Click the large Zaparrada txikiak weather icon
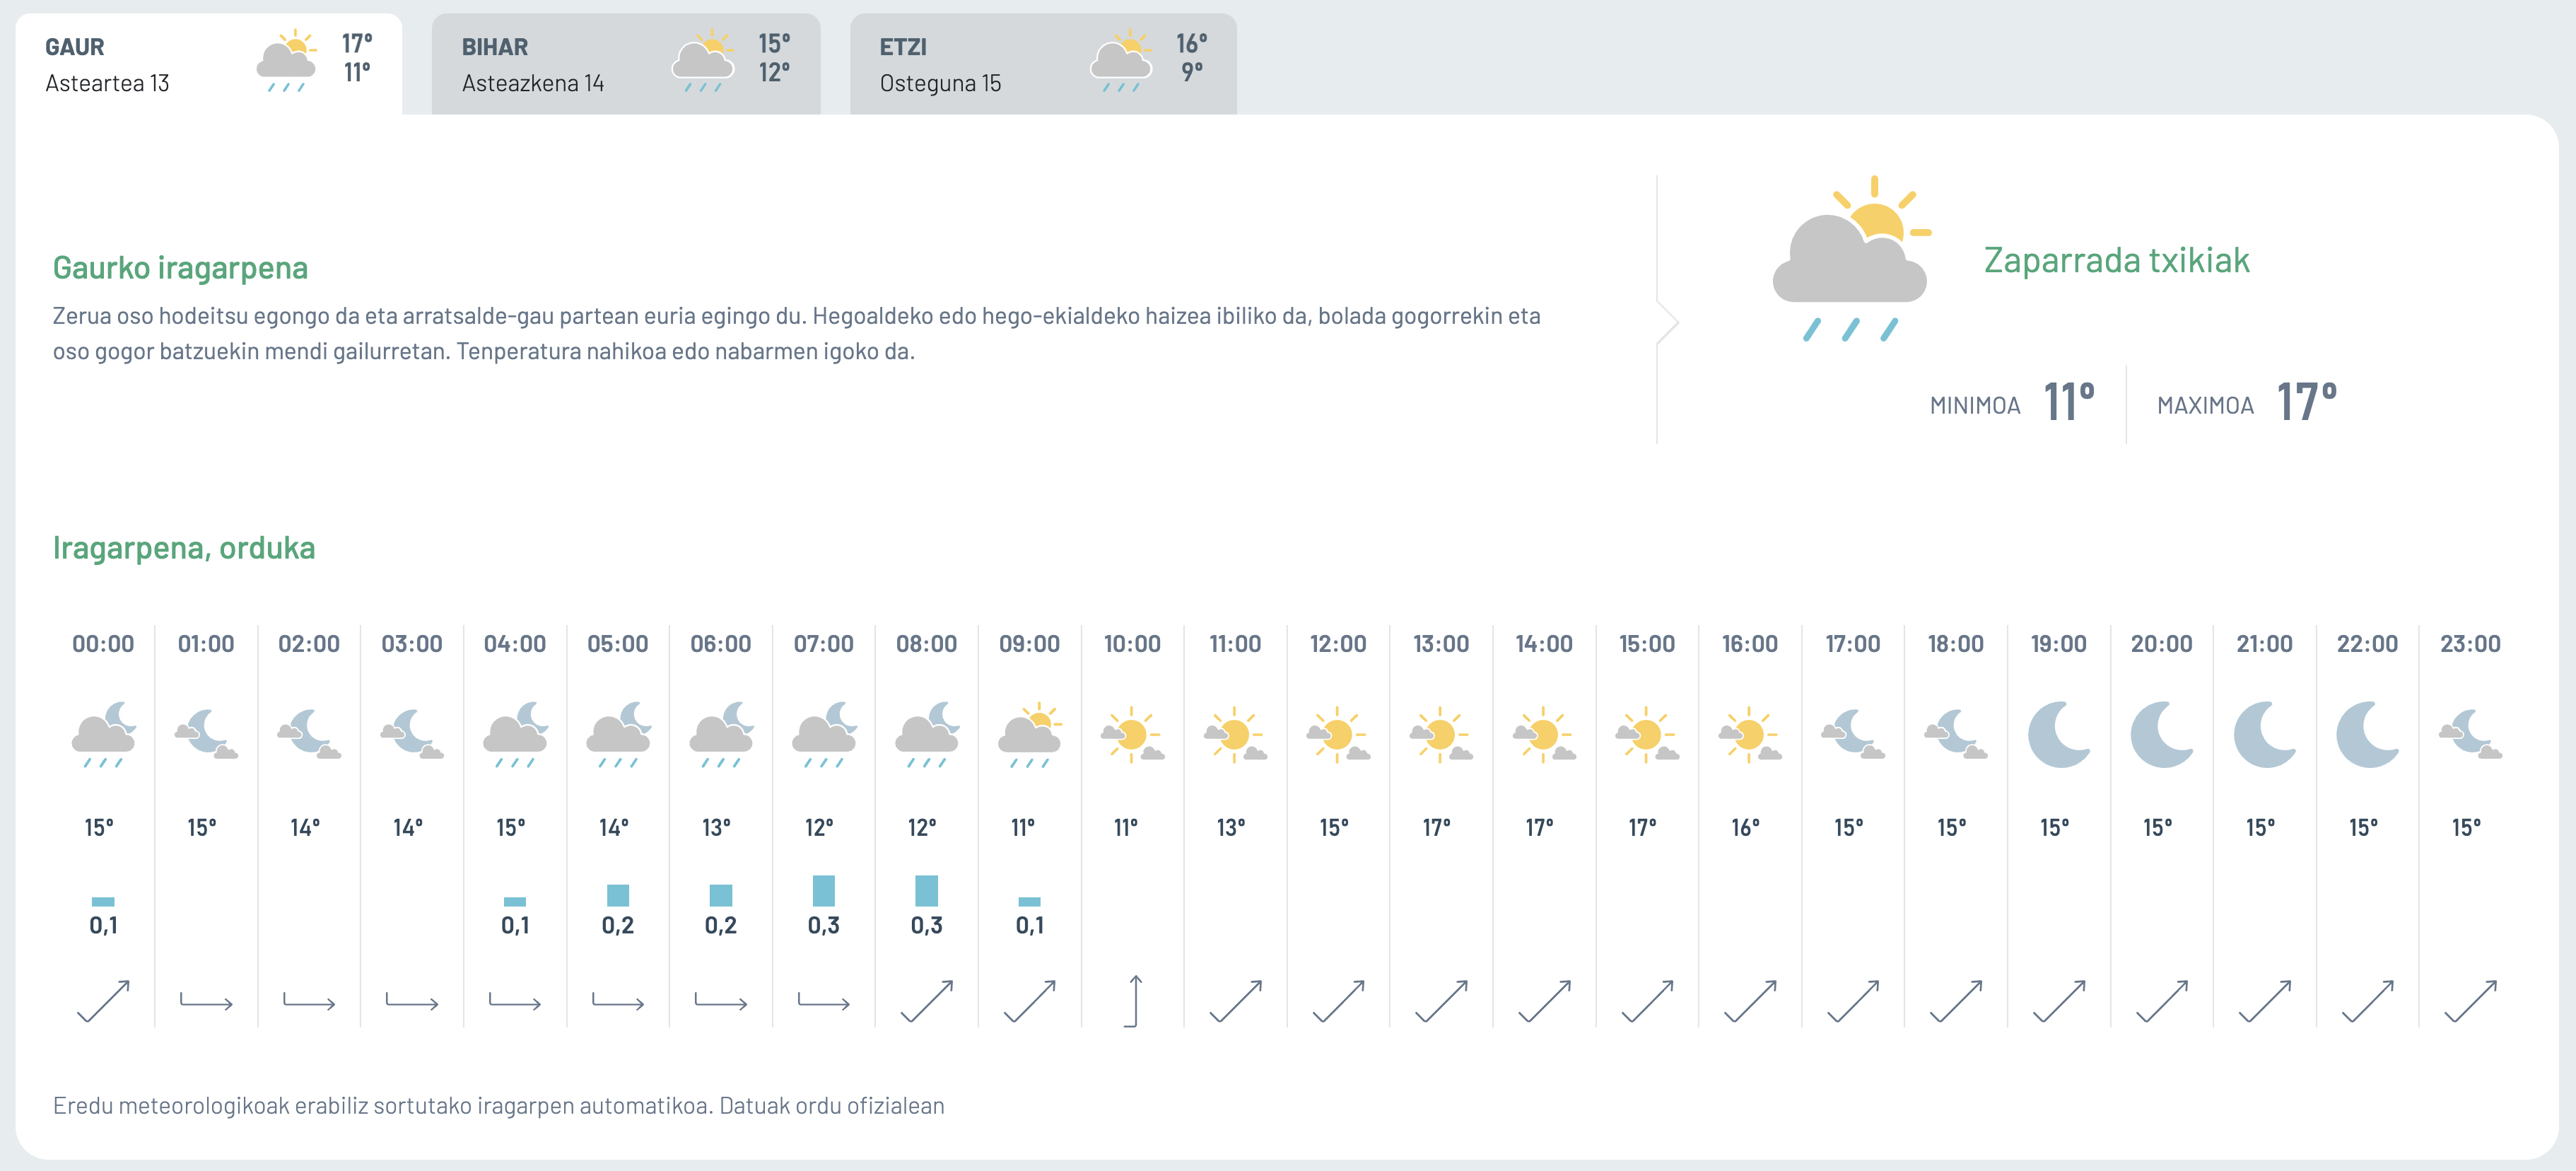The height and width of the screenshot is (1171, 2576). pos(1851,259)
